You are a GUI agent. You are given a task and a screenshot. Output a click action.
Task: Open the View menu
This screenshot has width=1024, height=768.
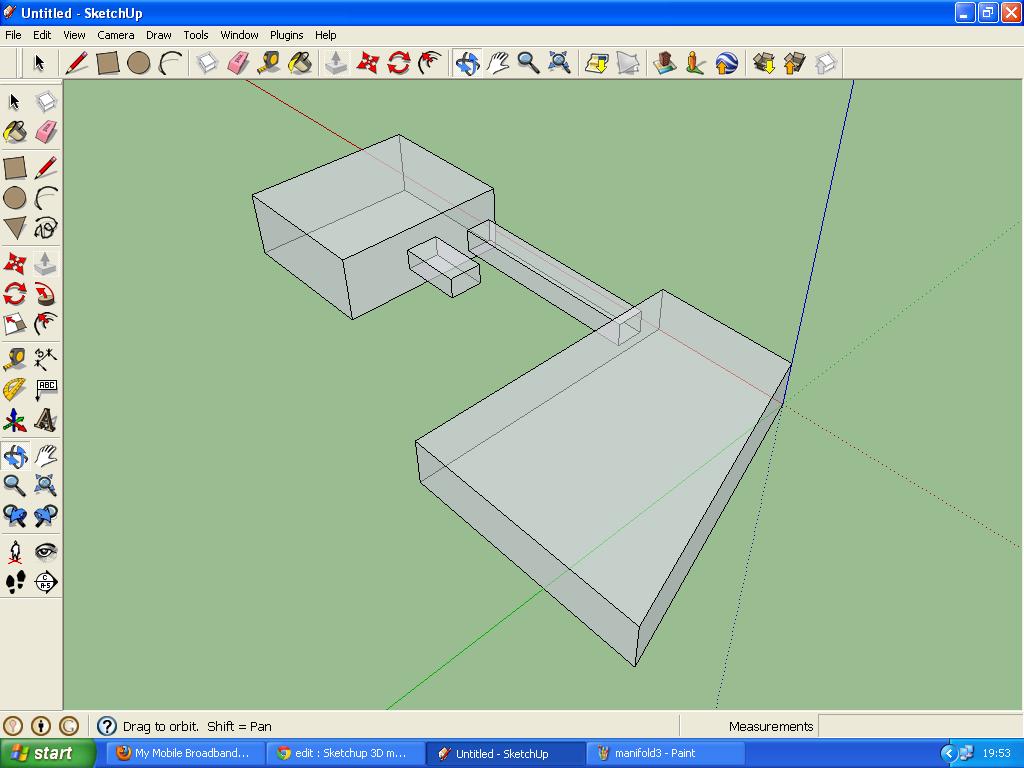click(74, 35)
